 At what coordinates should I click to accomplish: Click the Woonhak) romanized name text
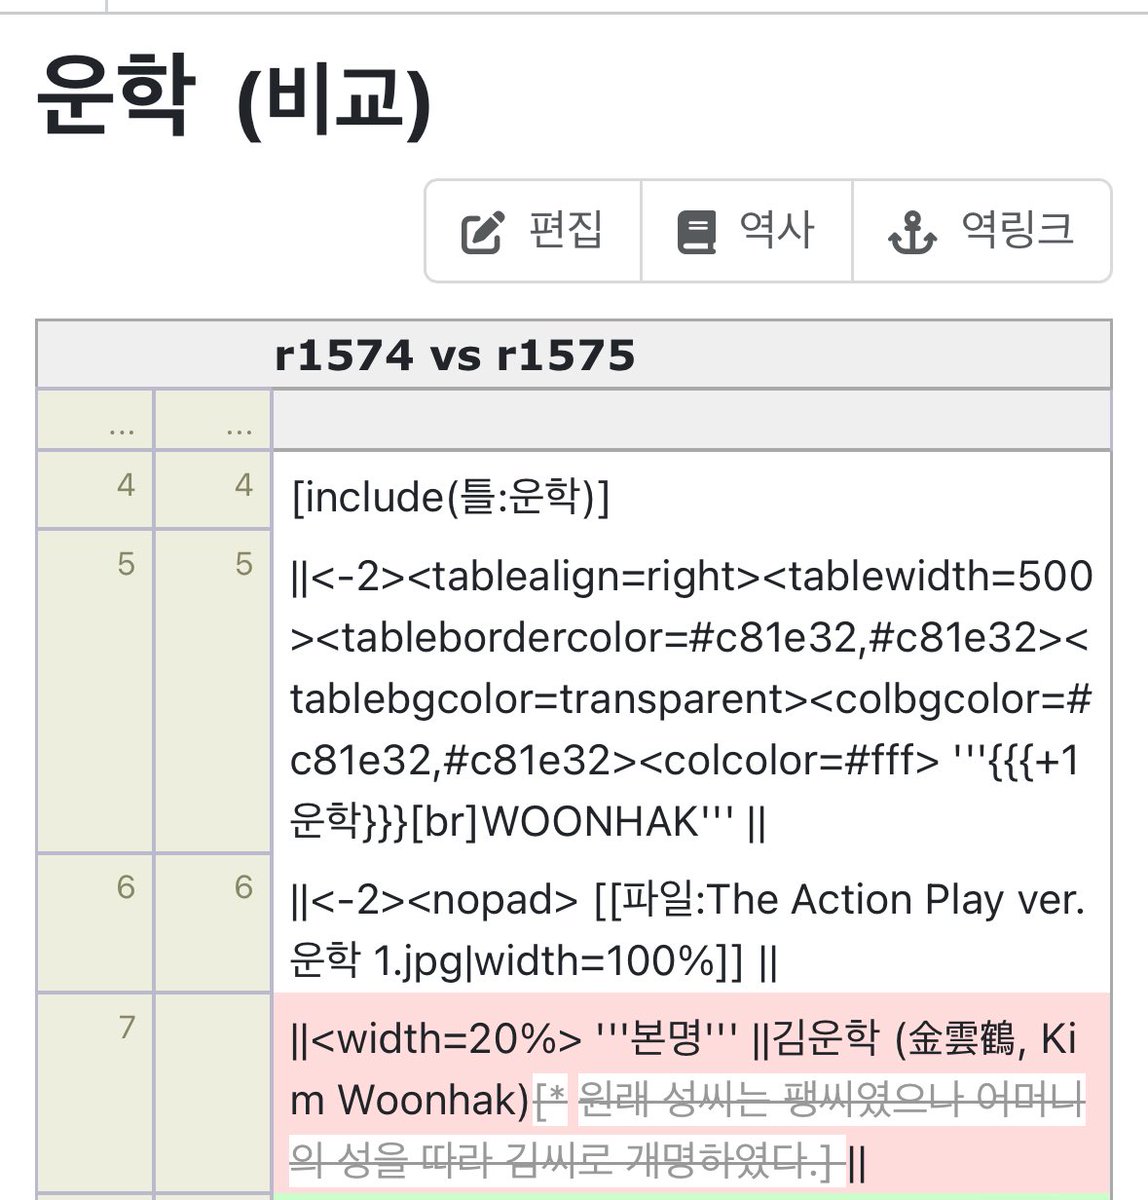tap(432, 1100)
